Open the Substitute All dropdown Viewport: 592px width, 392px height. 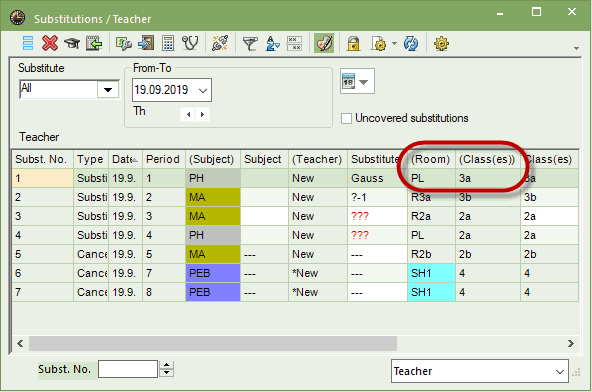(x=108, y=90)
